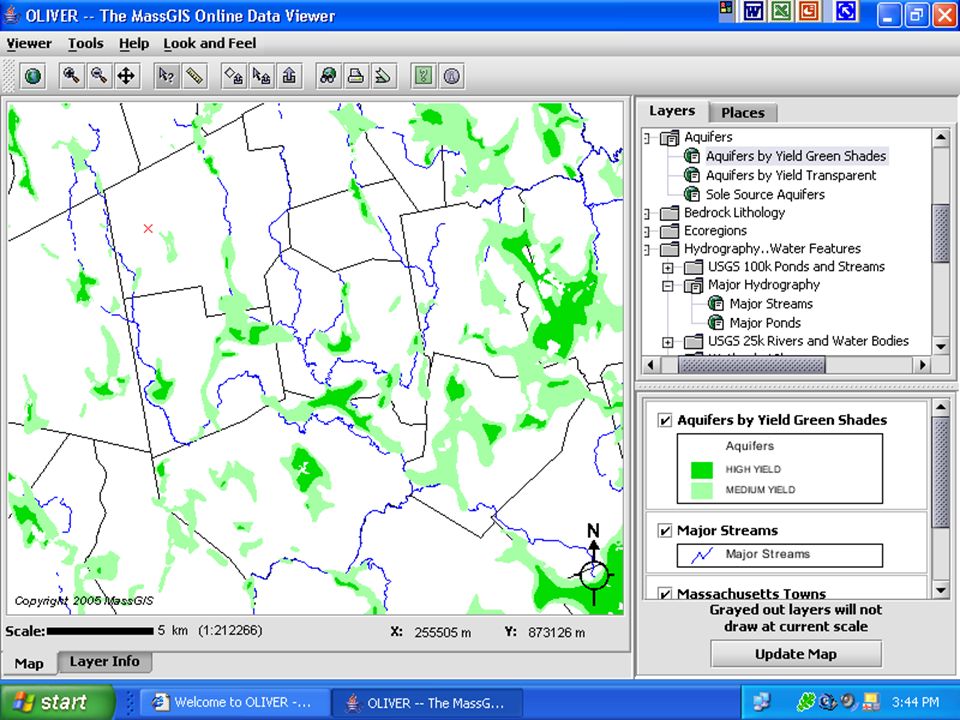Expand USGS 100k Ponds and Streams folder

668,268
